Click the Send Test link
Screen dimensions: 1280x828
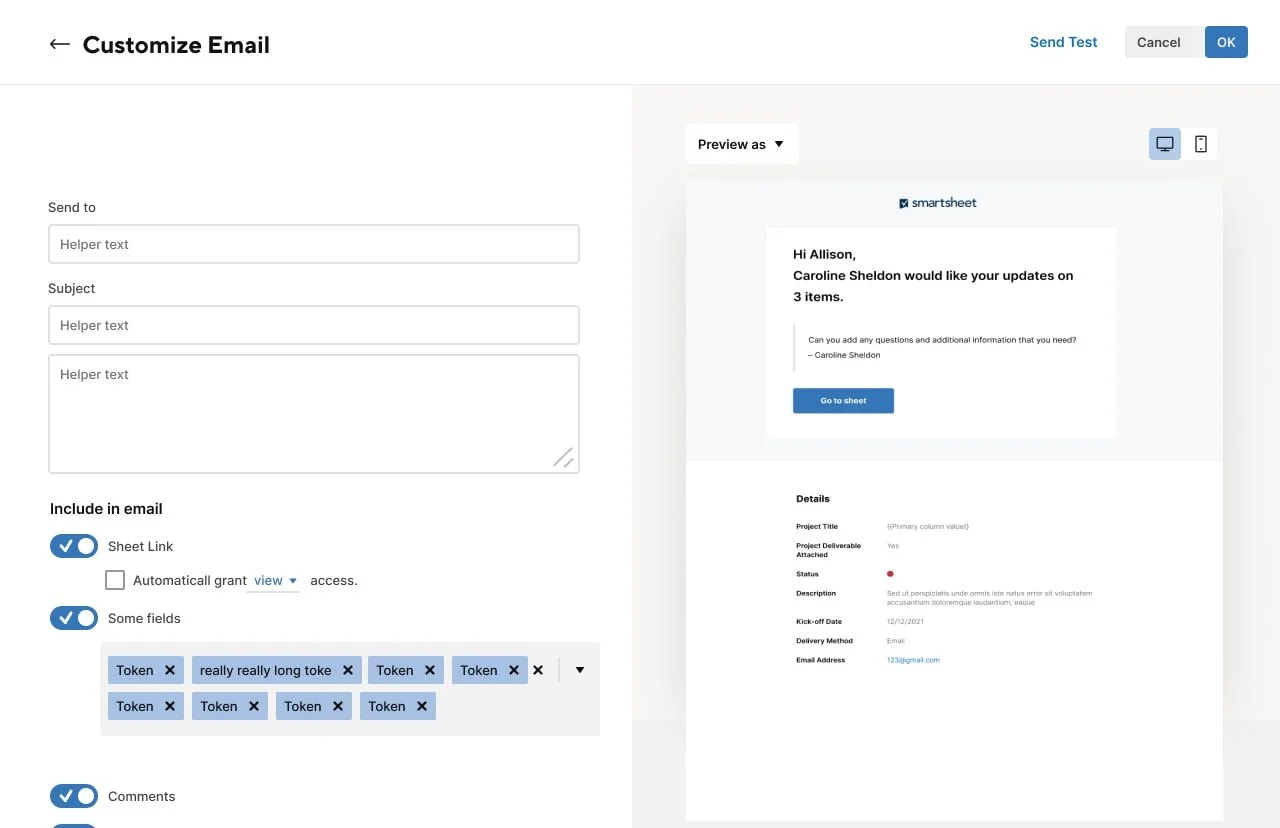point(1063,42)
